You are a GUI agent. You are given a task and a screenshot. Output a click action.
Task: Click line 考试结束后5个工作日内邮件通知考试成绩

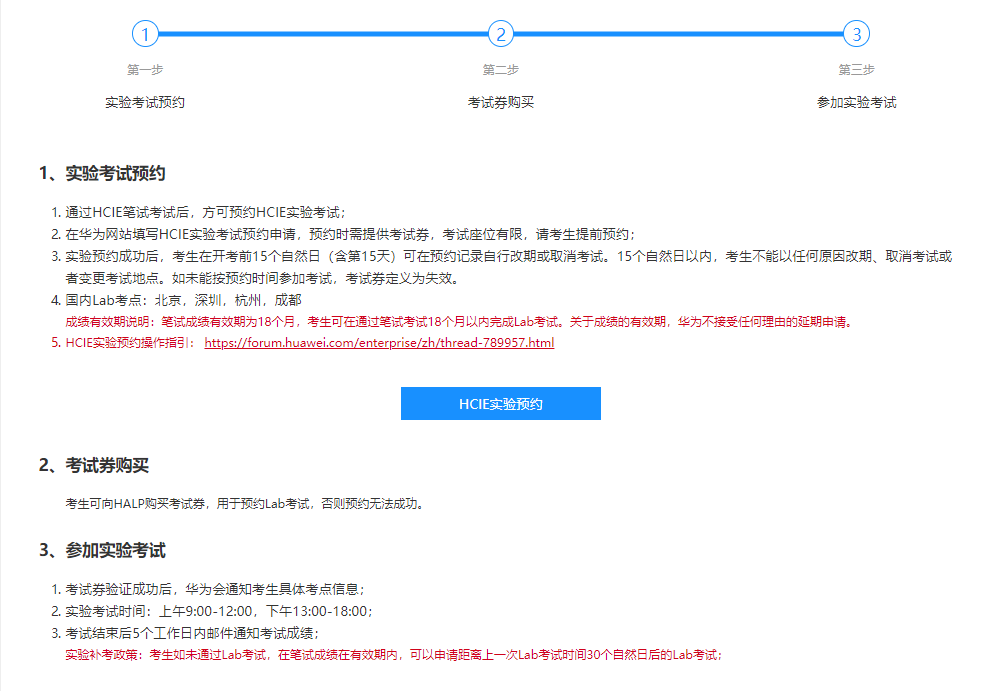[x=192, y=633]
